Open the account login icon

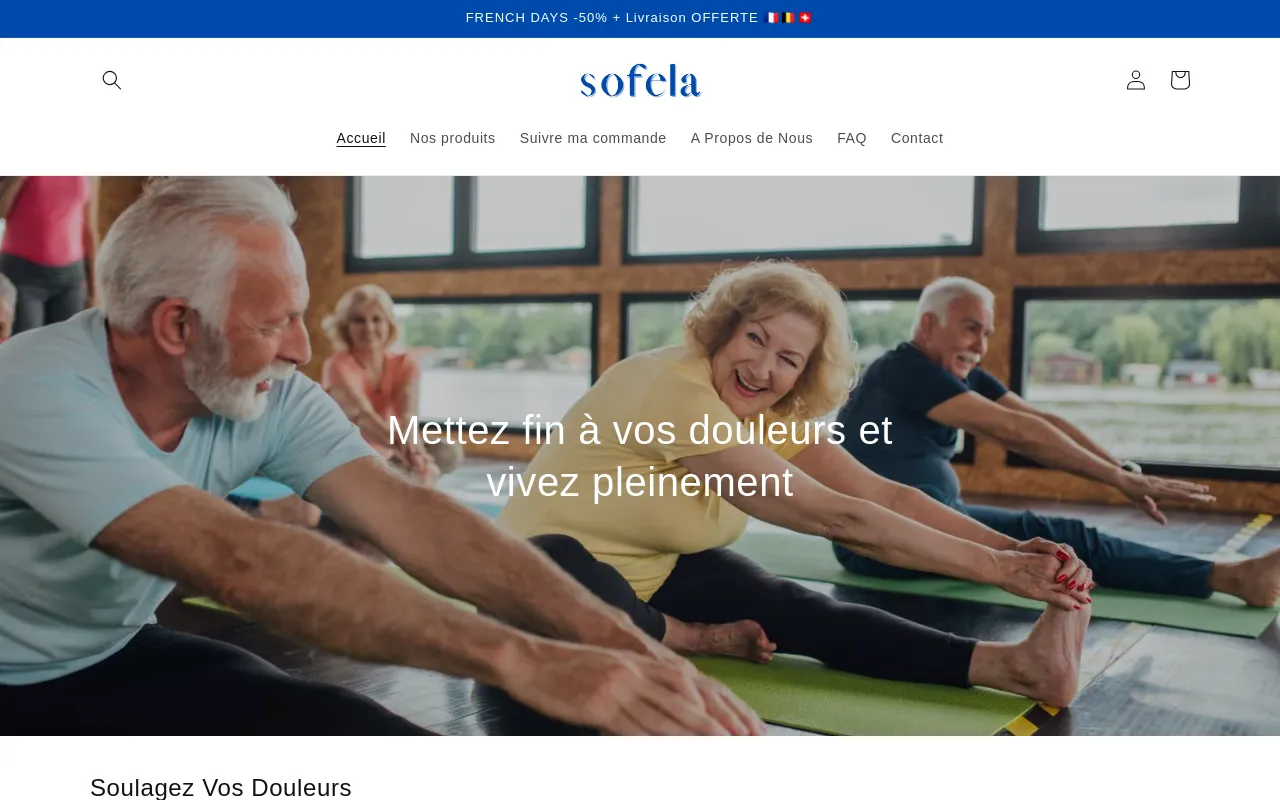pyautogui.click(x=1136, y=80)
